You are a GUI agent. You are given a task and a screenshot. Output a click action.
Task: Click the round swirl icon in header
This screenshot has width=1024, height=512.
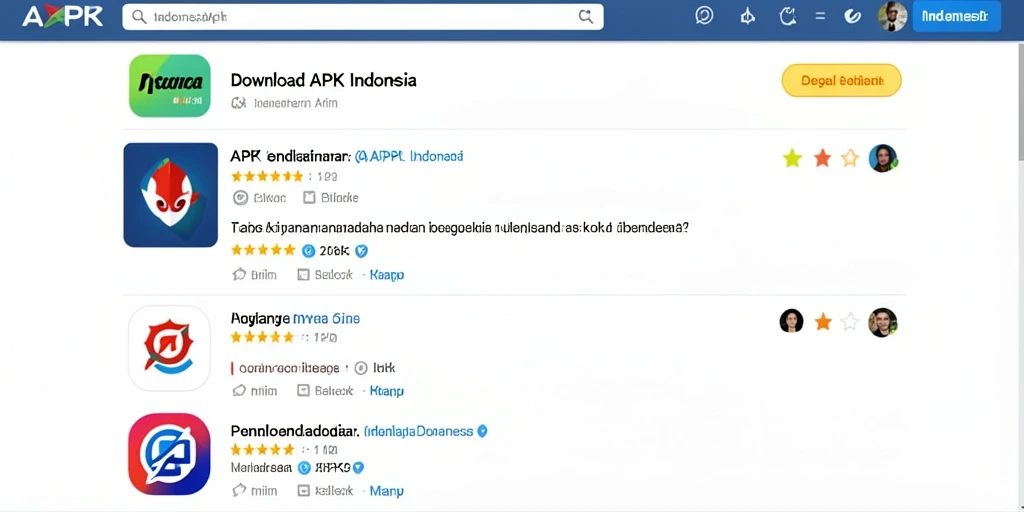click(x=853, y=17)
